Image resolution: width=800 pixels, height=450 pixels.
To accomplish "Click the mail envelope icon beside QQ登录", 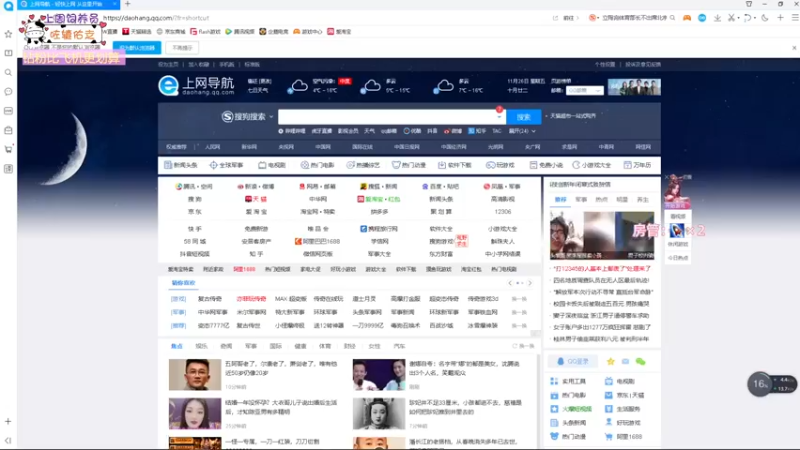I will pyautogui.click(x=626, y=361).
